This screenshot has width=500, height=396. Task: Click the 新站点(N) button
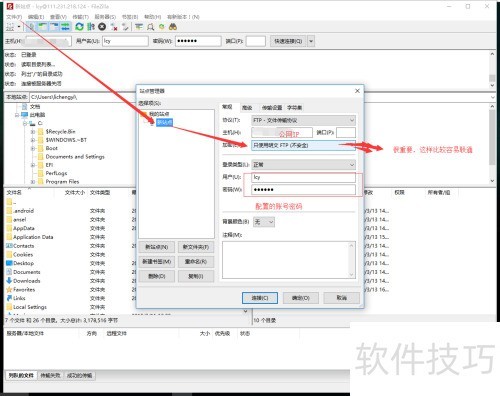point(157,247)
